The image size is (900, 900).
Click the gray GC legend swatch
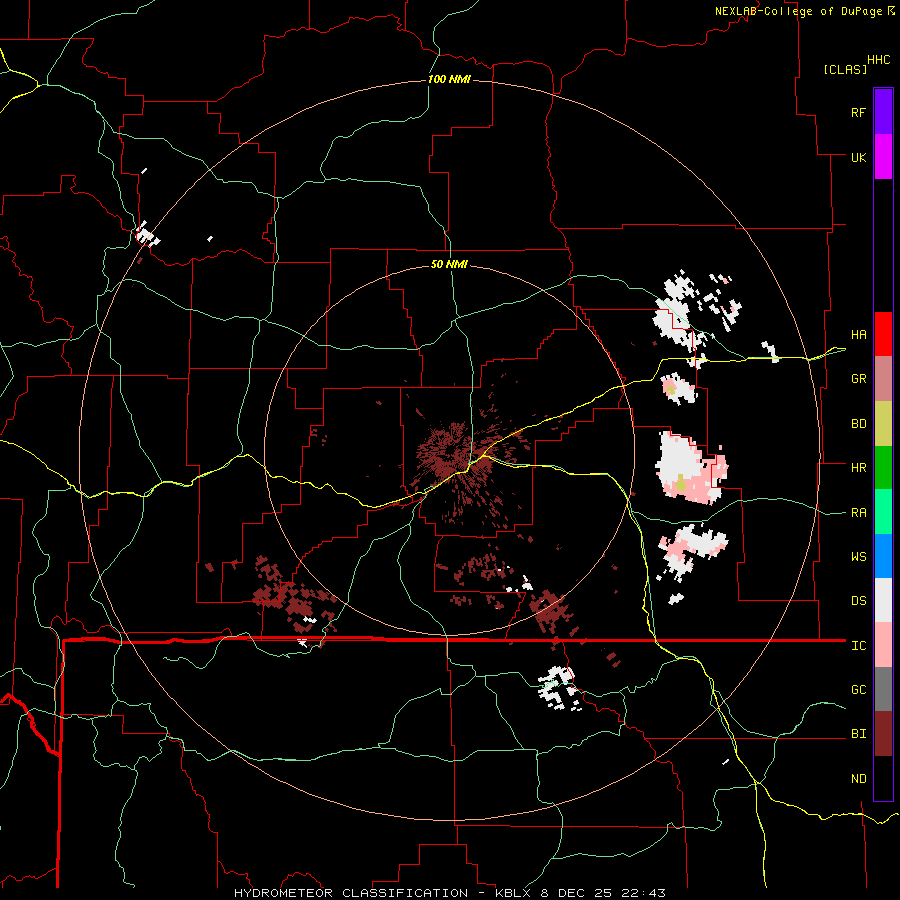(883, 689)
